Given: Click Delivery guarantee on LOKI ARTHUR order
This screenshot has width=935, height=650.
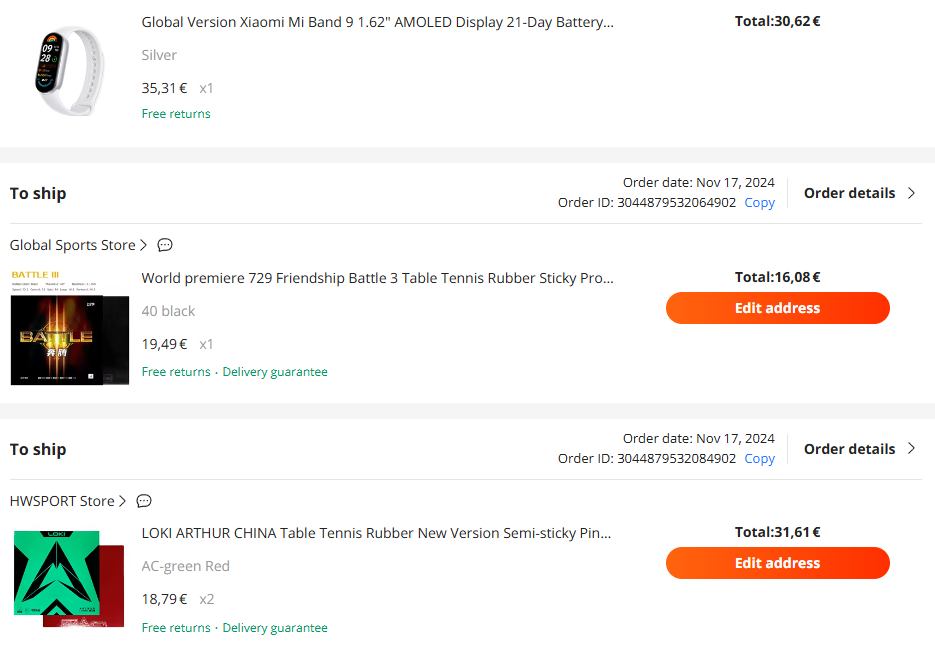Looking at the screenshot, I should 275,627.
